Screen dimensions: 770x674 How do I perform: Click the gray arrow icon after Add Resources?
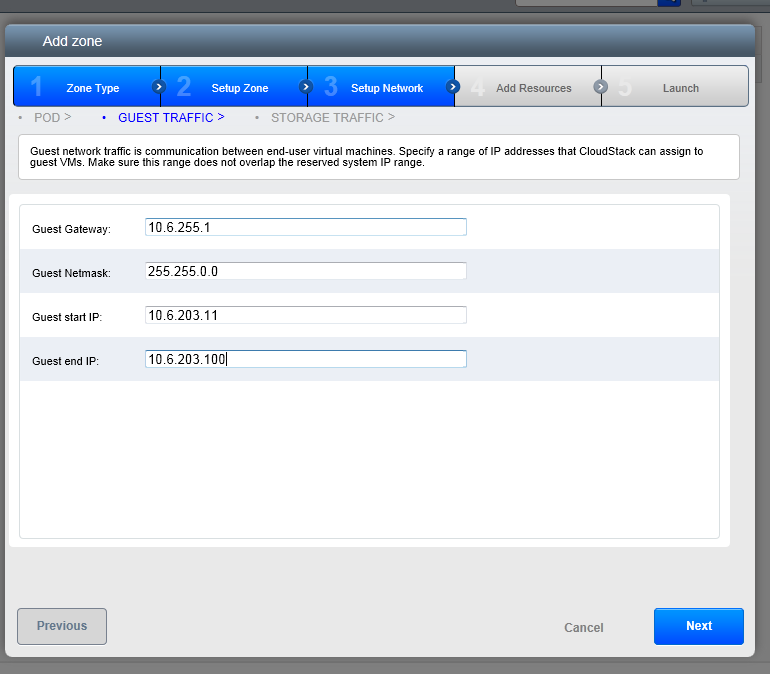click(x=600, y=87)
